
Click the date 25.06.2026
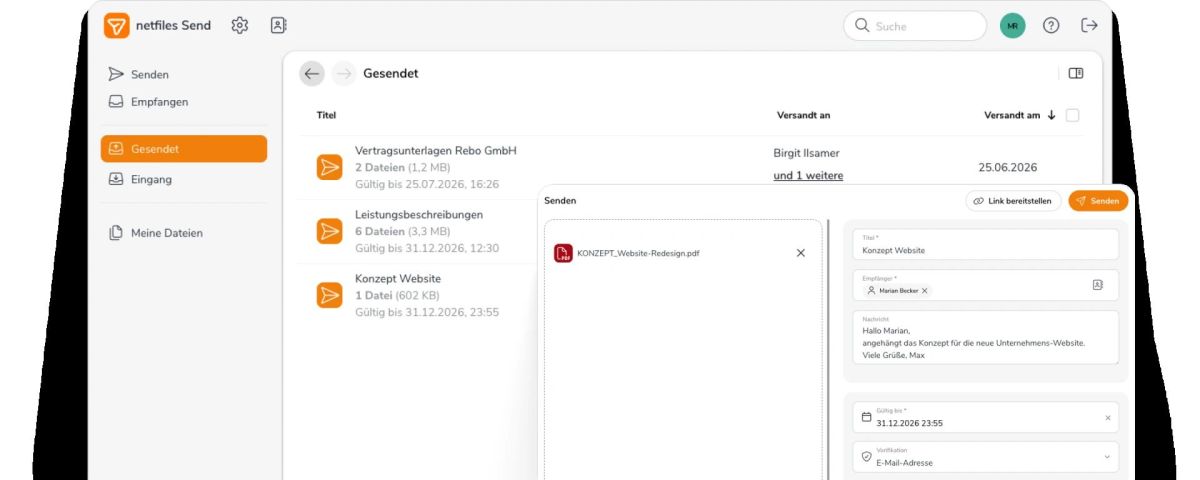click(x=1008, y=167)
